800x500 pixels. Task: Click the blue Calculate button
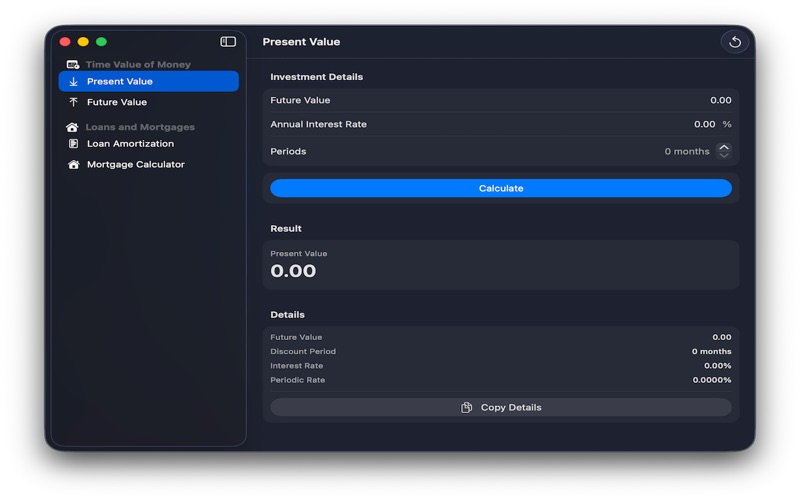point(501,188)
